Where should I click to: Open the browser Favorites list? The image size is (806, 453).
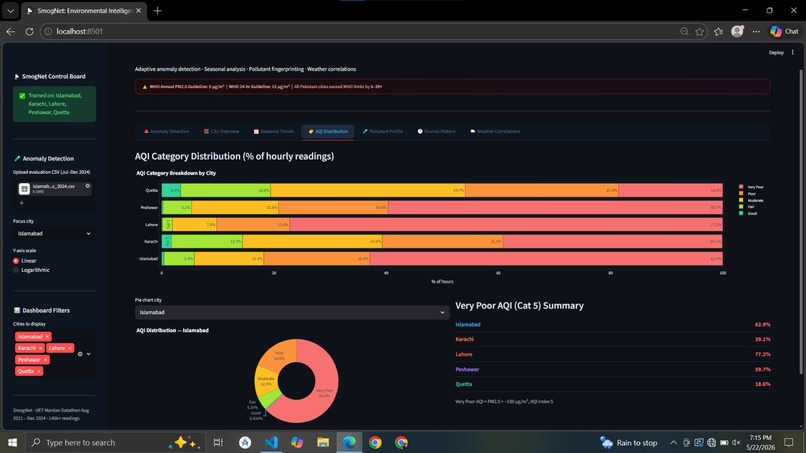coord(719,31)
